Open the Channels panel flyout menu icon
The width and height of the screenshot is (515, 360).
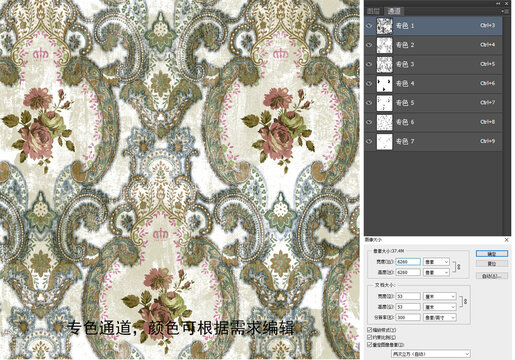[x=506, y=11]
